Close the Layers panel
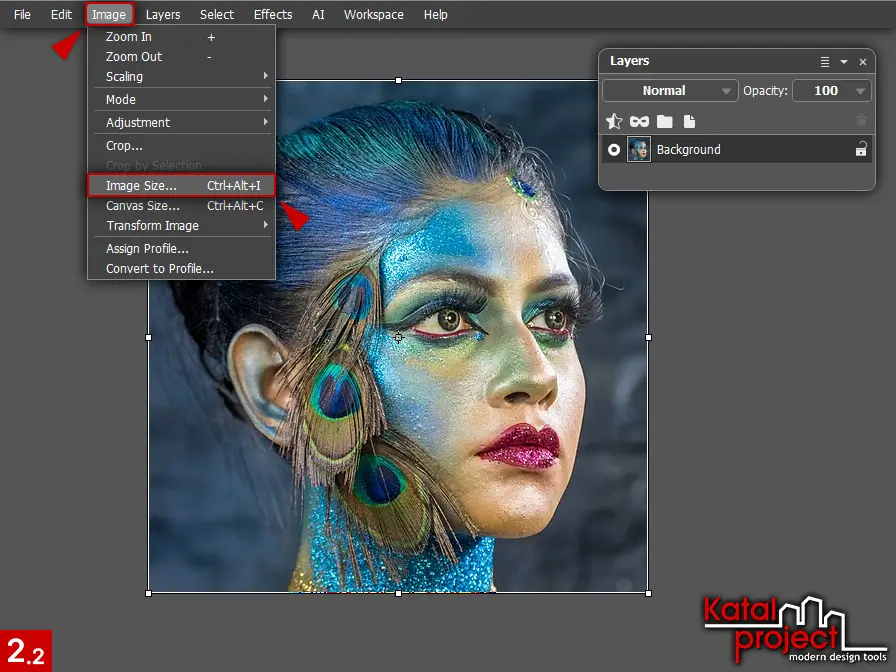896x672 pixels. (x=862, y=62)
